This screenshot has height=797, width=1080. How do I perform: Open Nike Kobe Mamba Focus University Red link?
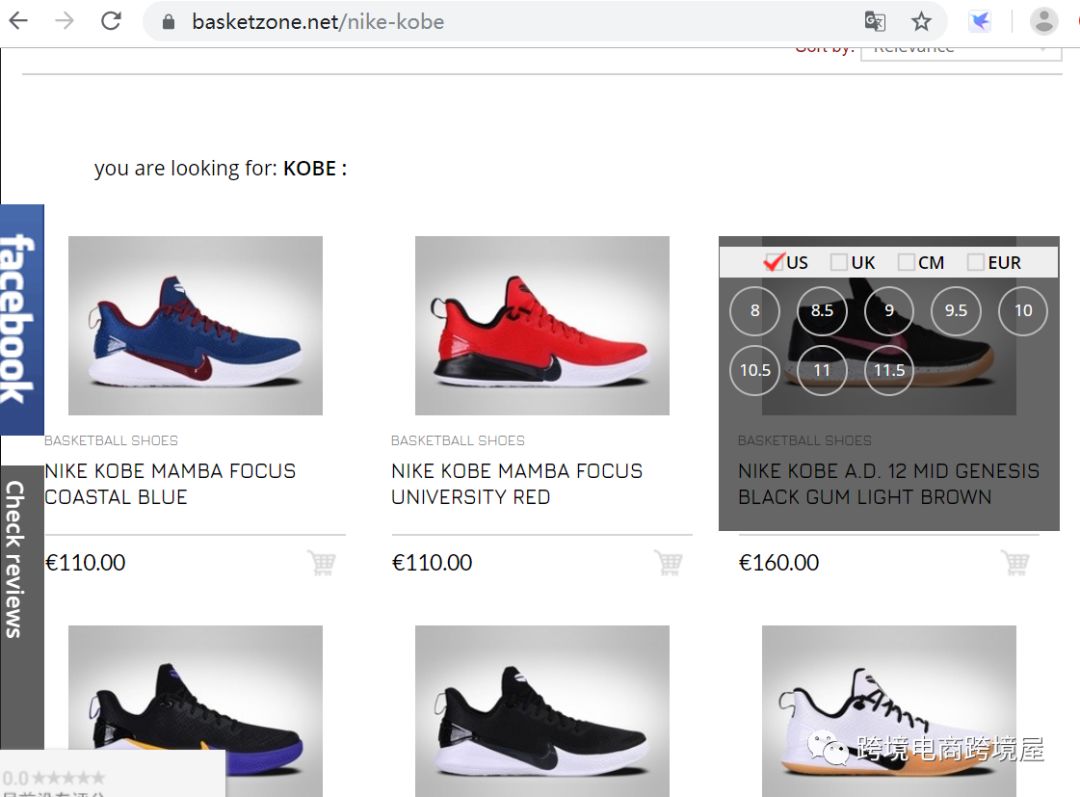[x=517, y=484]
